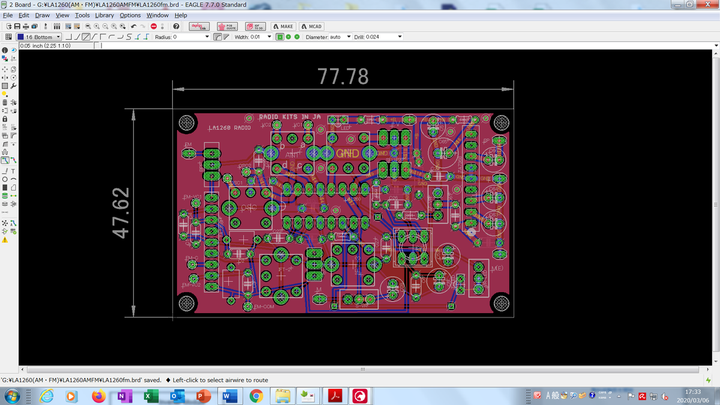This screenshot has width=720, height=405.
Task: Open the Tools menu
Action: tap(82, 15)
